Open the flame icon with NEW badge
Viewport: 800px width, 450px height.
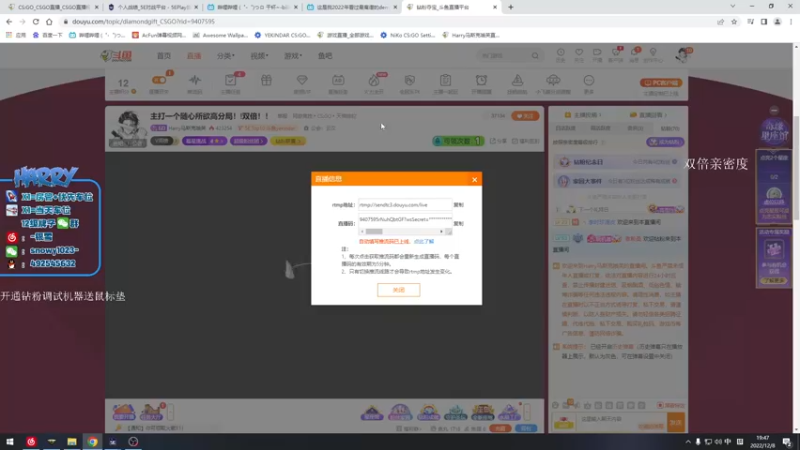click(374, 80)
